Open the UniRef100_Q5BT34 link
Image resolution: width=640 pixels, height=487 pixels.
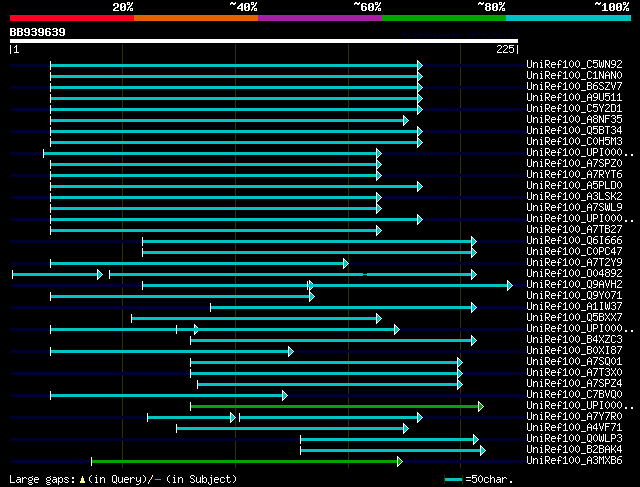click(574, 130)
